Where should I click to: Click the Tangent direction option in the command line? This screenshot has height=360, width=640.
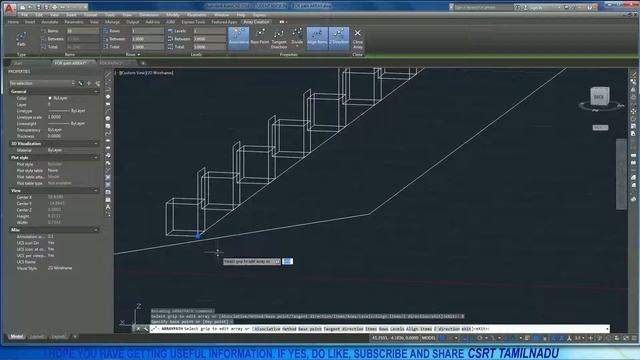pyautogui.click(x=343, y=329)
